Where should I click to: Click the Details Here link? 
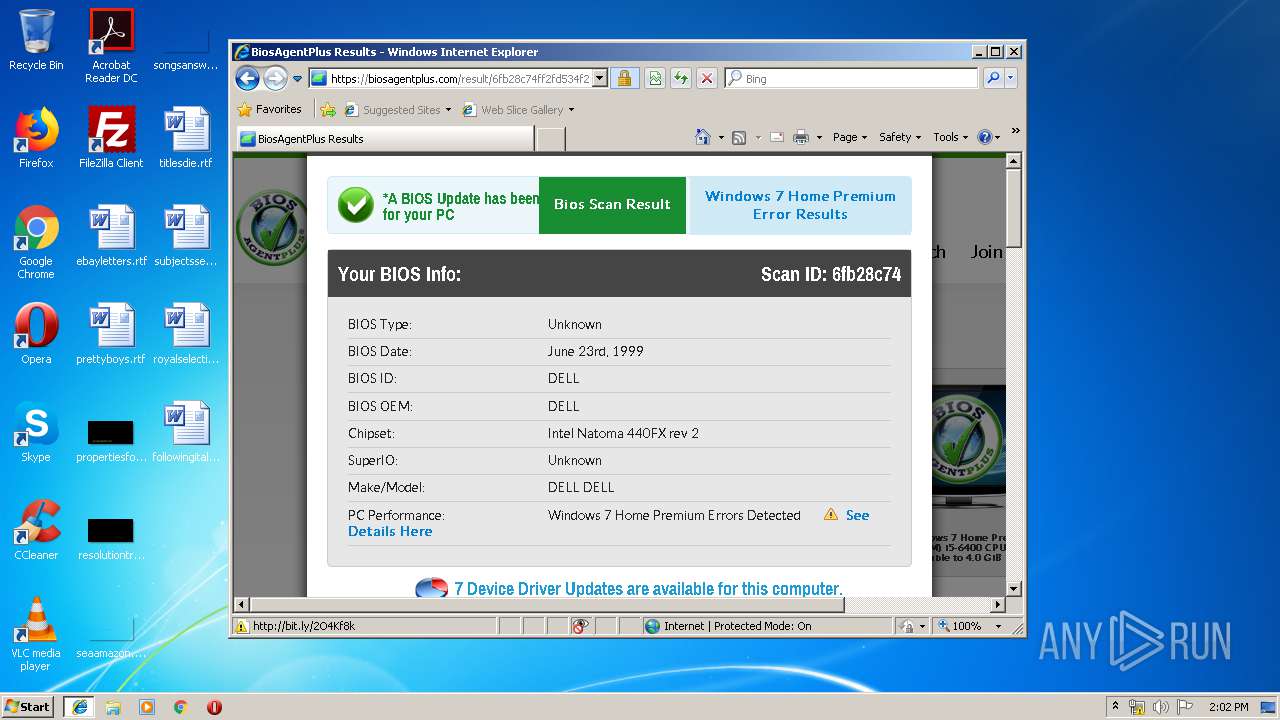[390, 531]
